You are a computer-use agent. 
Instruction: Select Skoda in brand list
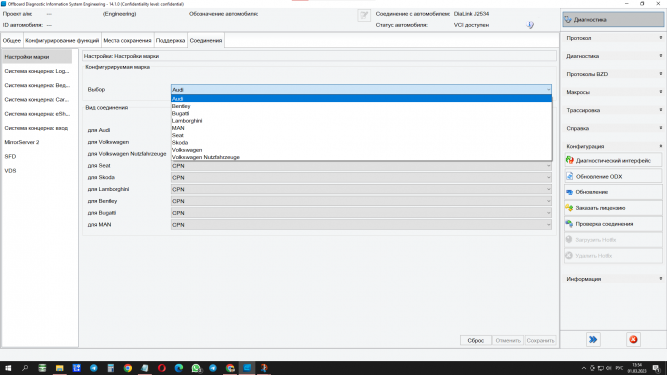point(361,142)
